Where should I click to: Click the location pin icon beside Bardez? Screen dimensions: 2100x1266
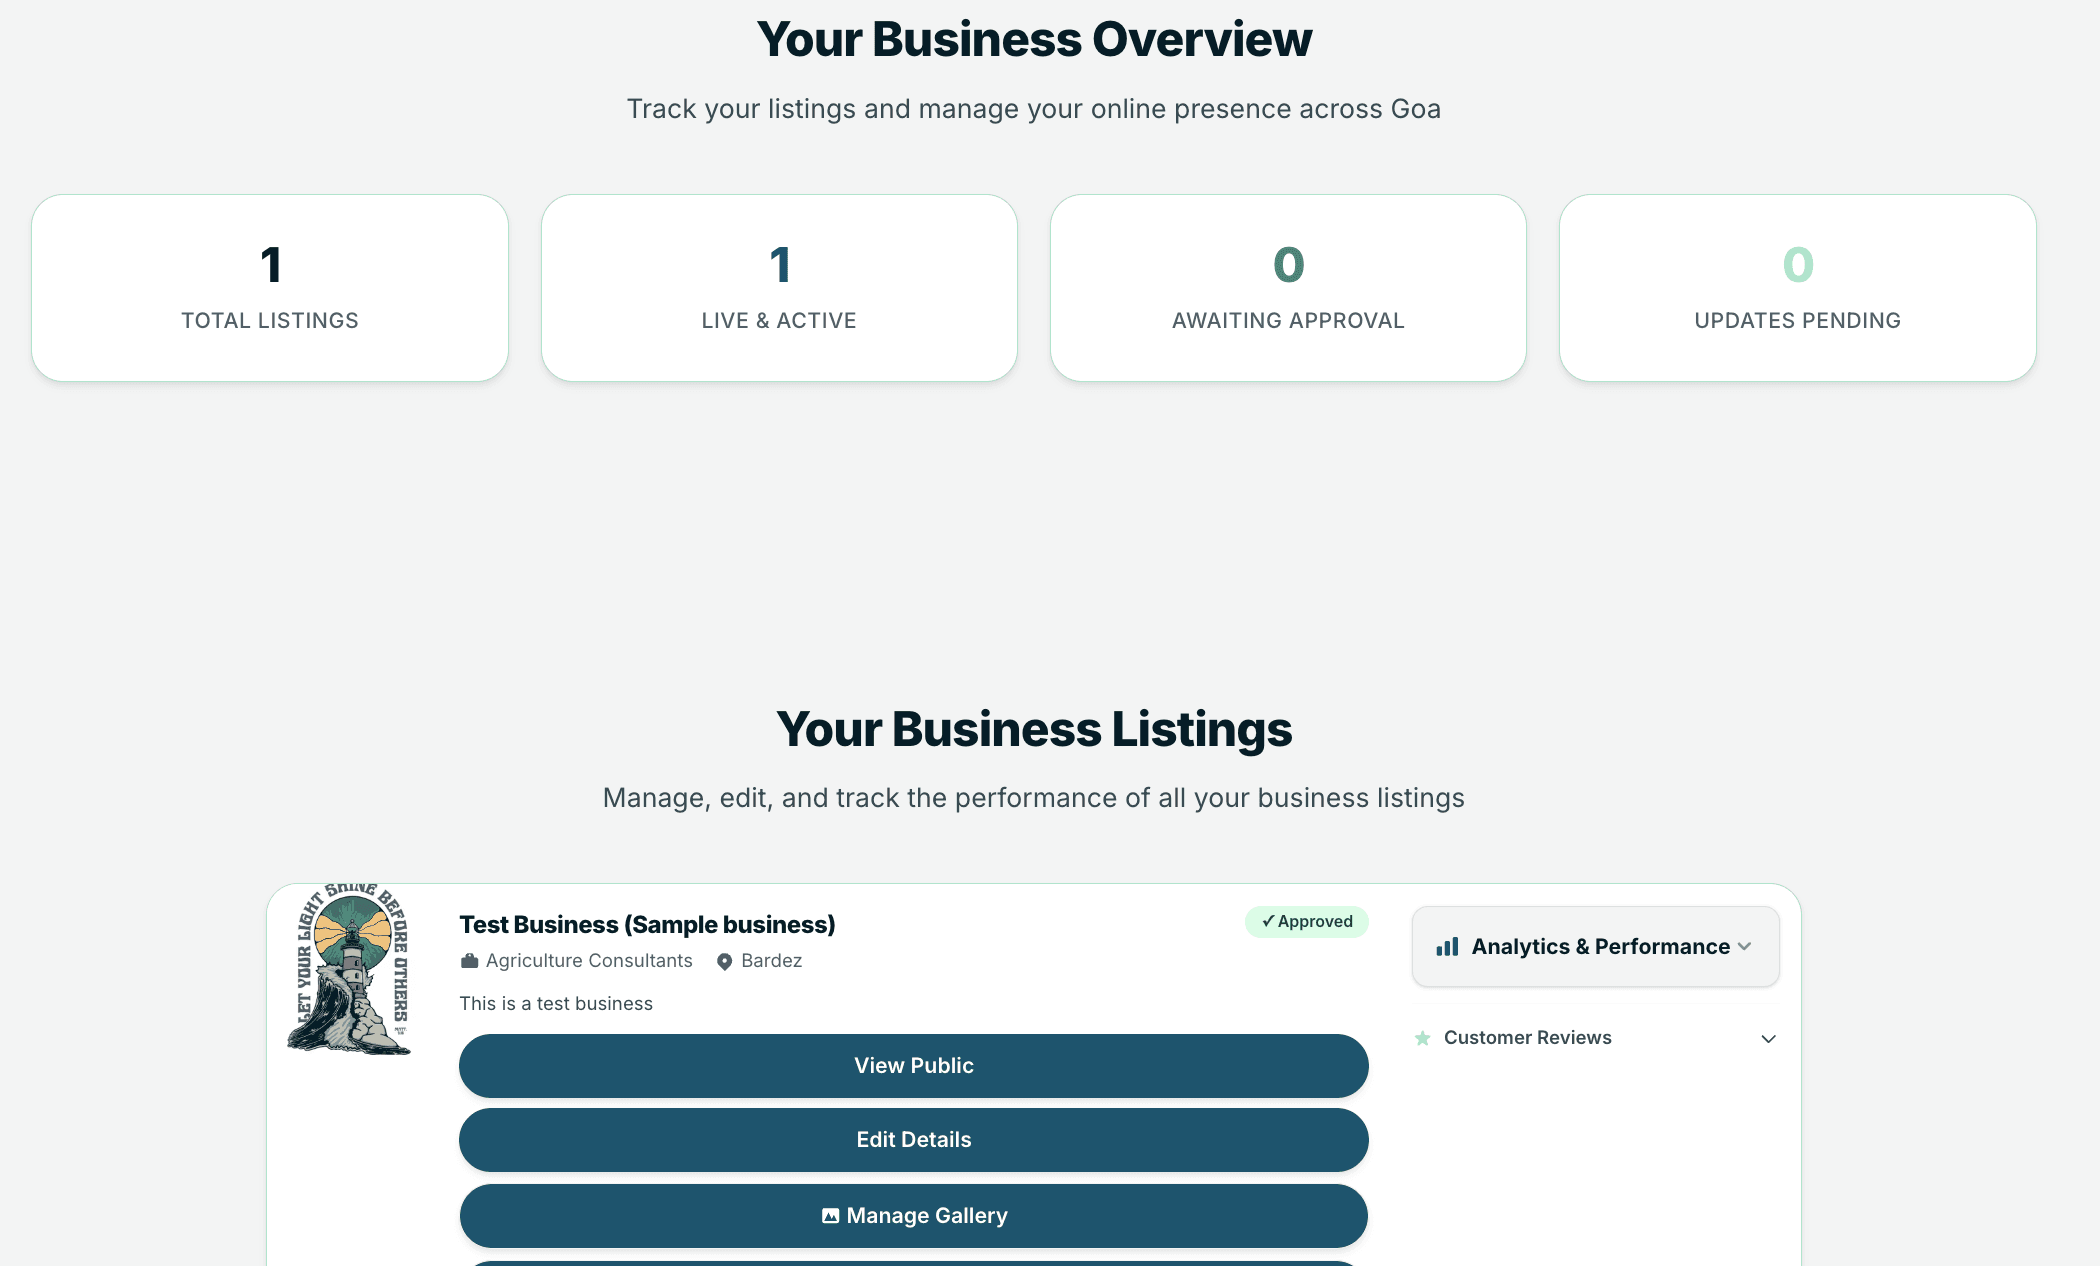[x=725, y=961]
